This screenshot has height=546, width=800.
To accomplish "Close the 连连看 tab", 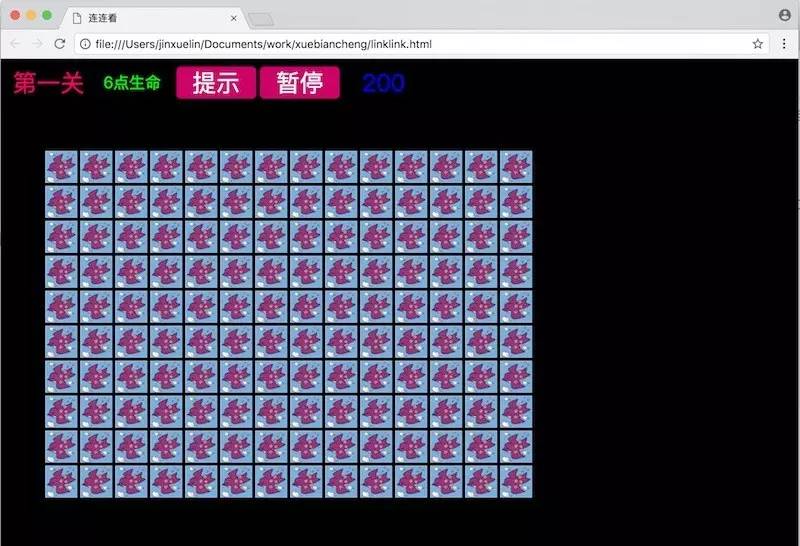I will [234, 18].
